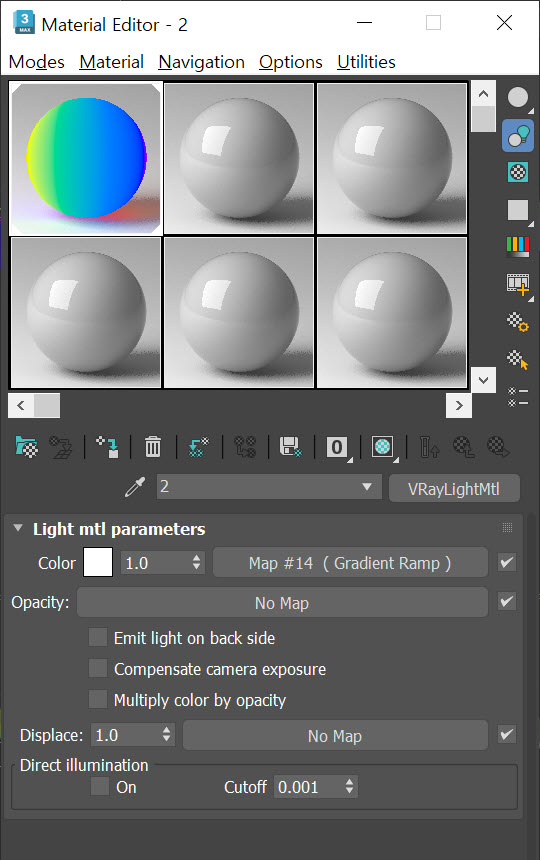Open Sample UV Tiling icon
The width and height of the screenshot is (540, 860).
[518, 210]
